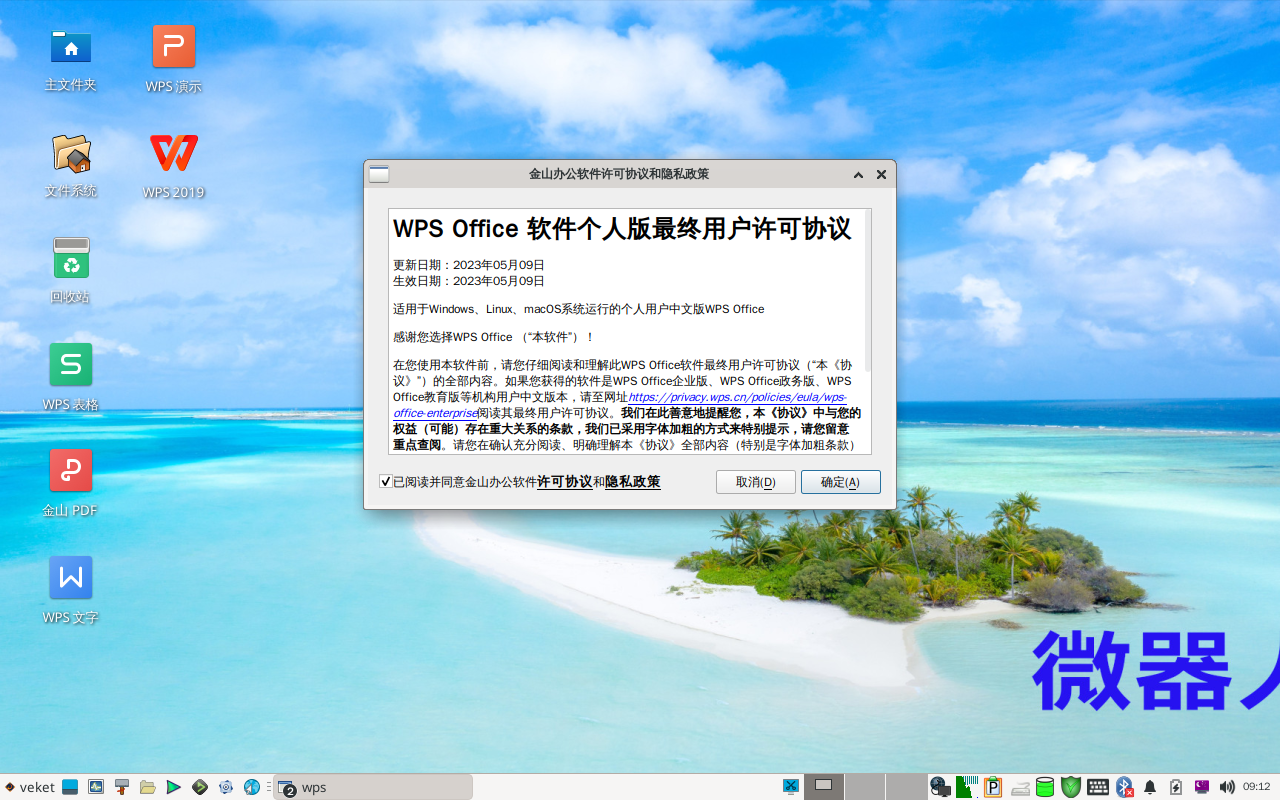Open the 主文件夹 home folder icon
This screenshot has height=800, width=1280.
[71, 58]
